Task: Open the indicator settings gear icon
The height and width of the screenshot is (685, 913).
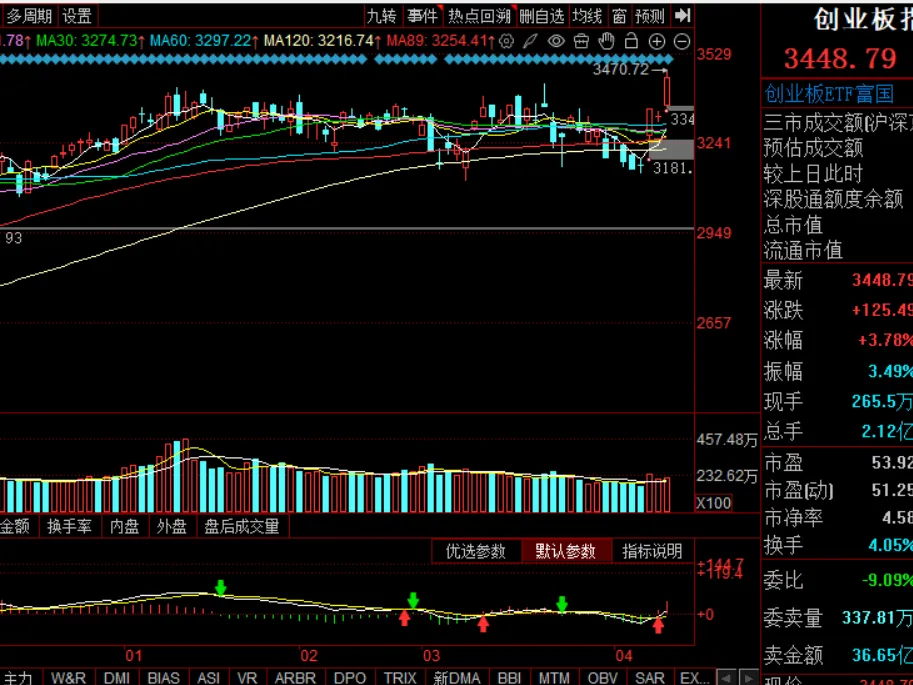Action: click(507, 41)
